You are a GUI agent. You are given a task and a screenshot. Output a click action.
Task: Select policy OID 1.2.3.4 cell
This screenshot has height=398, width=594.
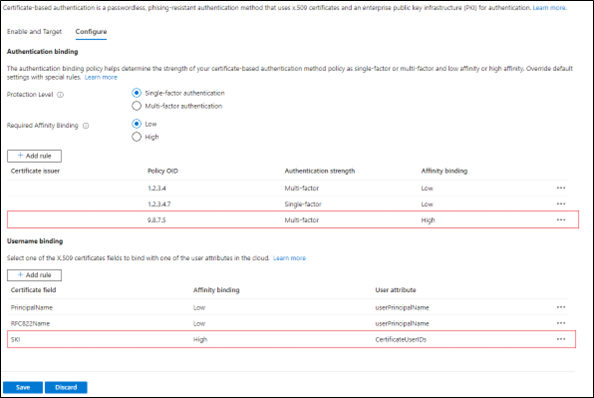coord(157,188)
